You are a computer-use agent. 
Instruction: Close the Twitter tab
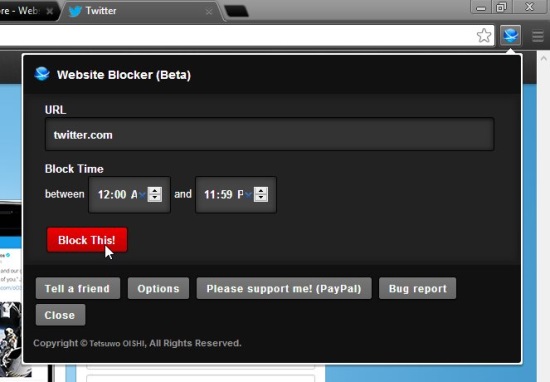point(209,12)
